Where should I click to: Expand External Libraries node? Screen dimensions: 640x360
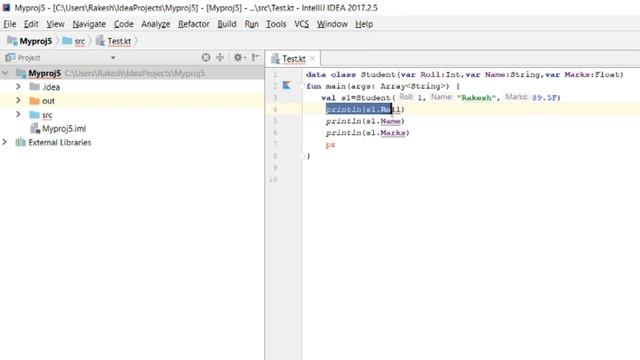click(5, 142)
